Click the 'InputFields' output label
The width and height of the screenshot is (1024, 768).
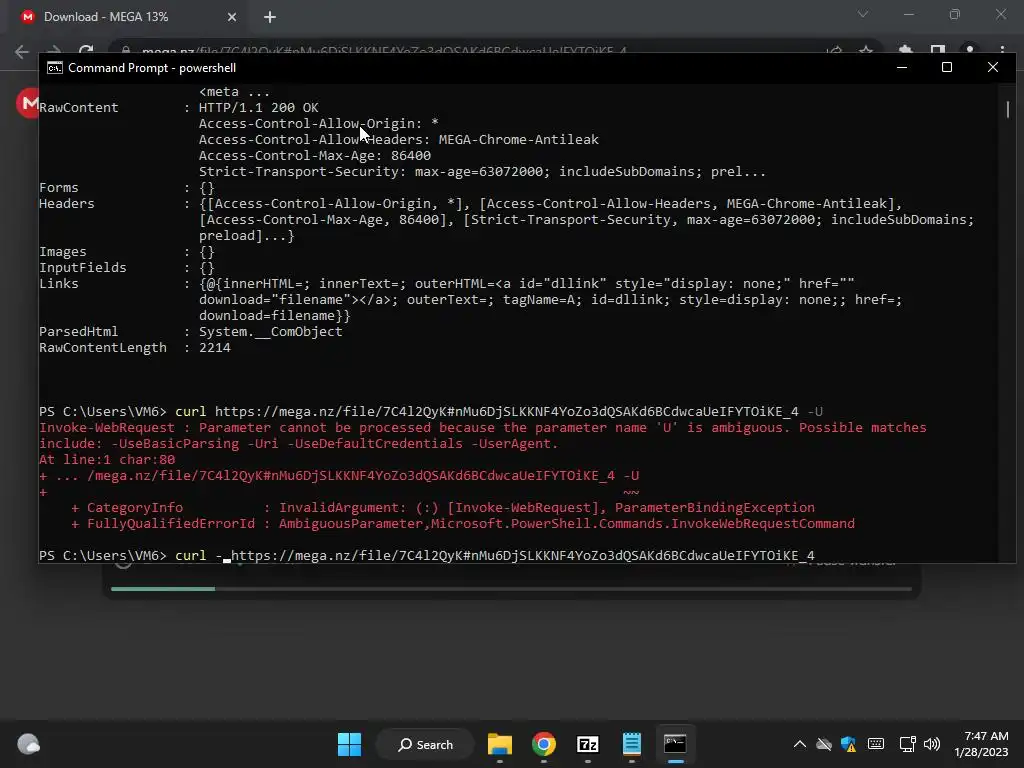pos(82,268)
